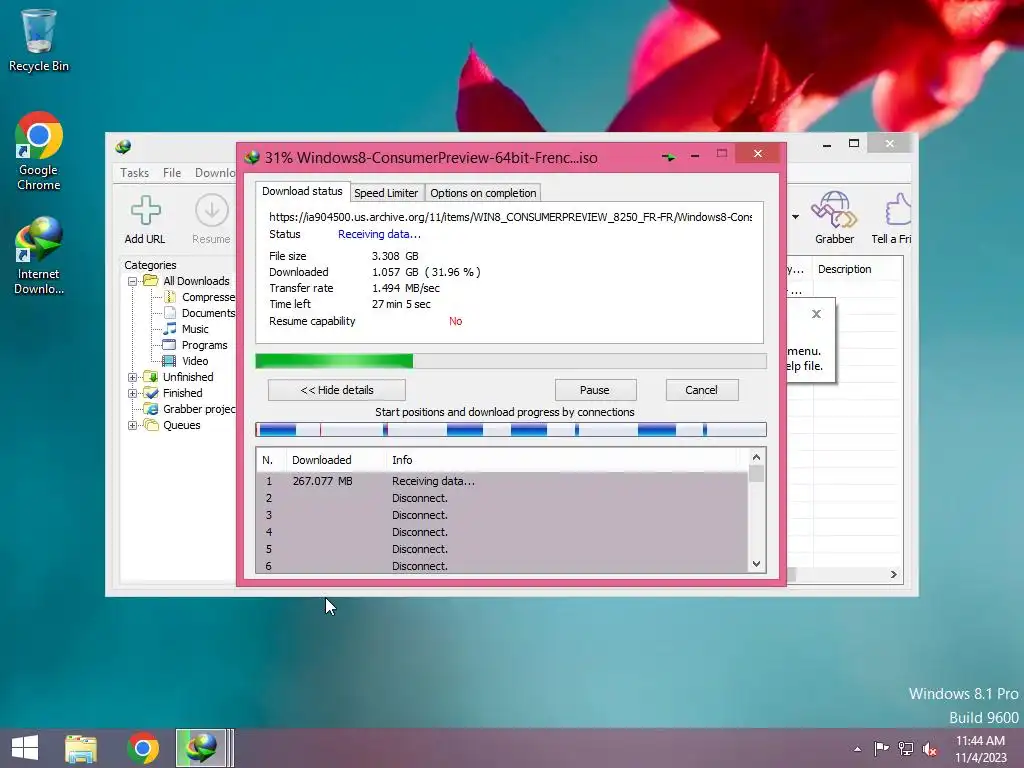
Task: Select connection row 2 Disconnect
Action: pos(502,498)
